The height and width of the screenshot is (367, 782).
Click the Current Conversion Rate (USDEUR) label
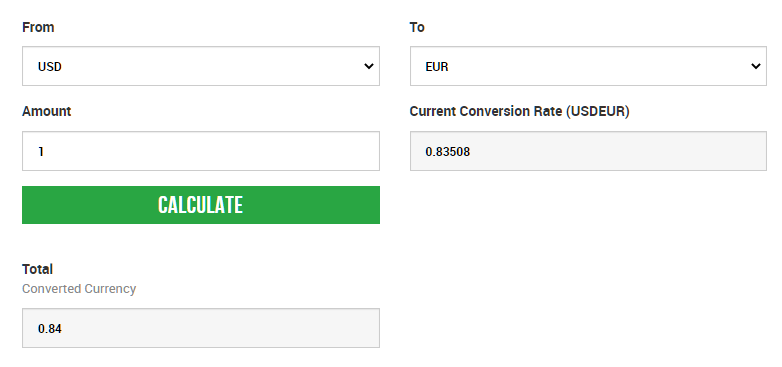tap(519, 111)
